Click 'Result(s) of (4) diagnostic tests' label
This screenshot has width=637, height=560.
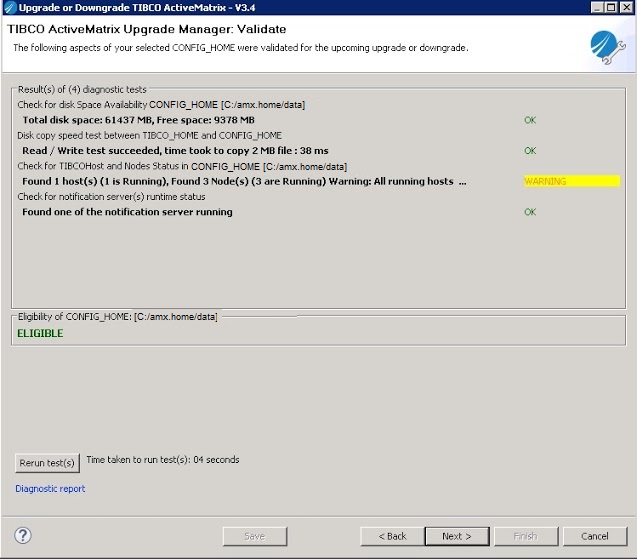[82, 89]
